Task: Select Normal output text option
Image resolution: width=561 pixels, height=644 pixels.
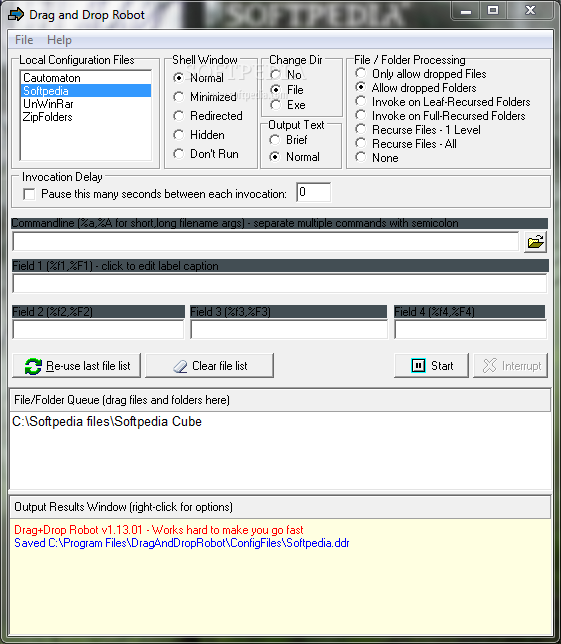Action: (294, 157)
